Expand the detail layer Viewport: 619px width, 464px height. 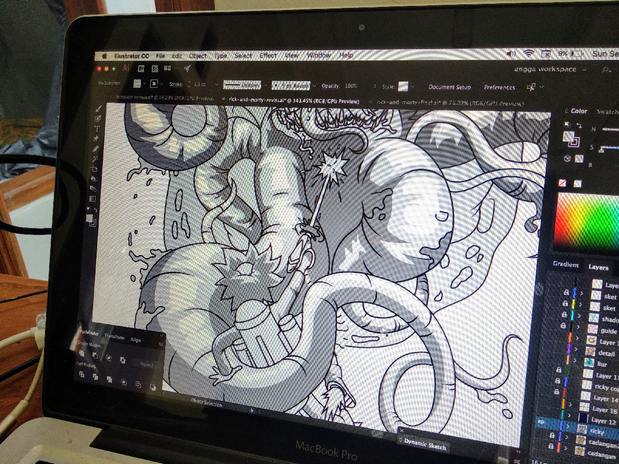[x=576, y=349]
